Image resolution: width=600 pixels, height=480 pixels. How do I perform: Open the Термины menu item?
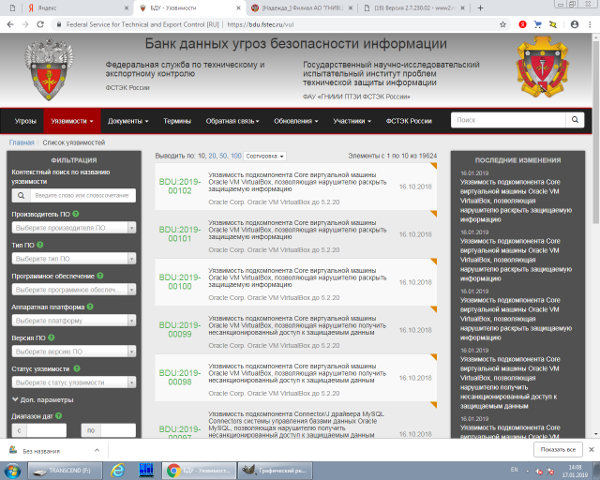177,121
